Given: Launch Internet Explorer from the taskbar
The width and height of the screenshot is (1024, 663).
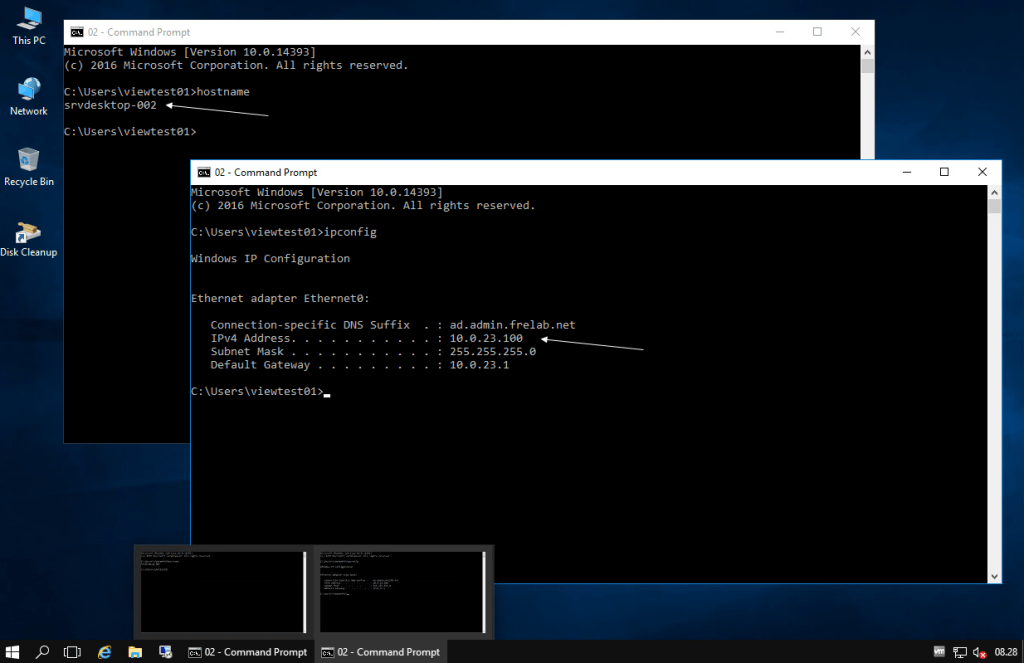Looking at the screenshot, I should click(x=104, y=652).
